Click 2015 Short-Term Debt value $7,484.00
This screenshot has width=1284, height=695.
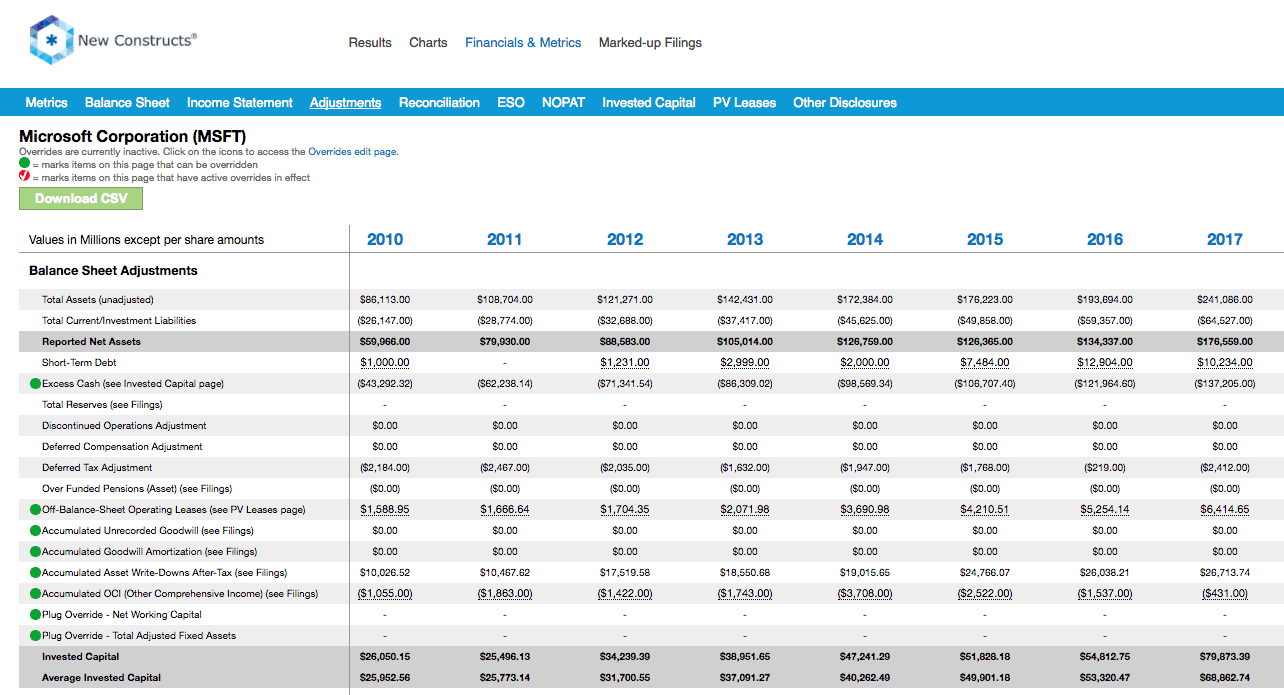pyautogui.click(x=985, y=362)
